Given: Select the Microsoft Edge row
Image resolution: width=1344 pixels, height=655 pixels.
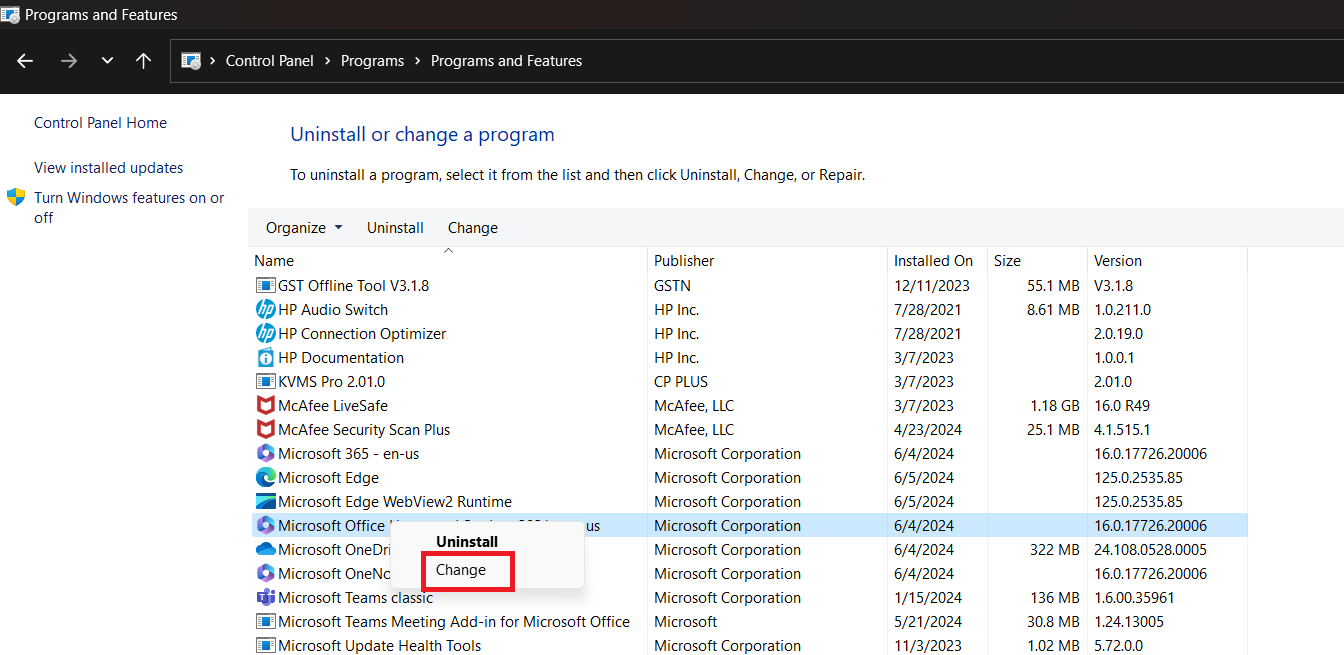Looking at the screenshot, I should [750, 478].
